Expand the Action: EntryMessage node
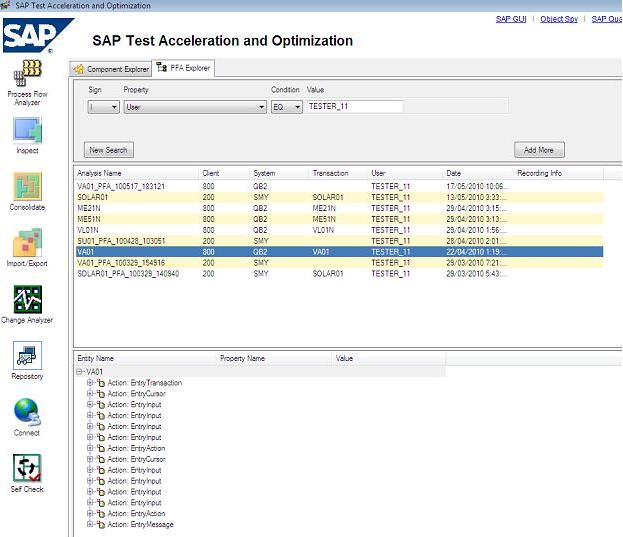 point(90,524)
